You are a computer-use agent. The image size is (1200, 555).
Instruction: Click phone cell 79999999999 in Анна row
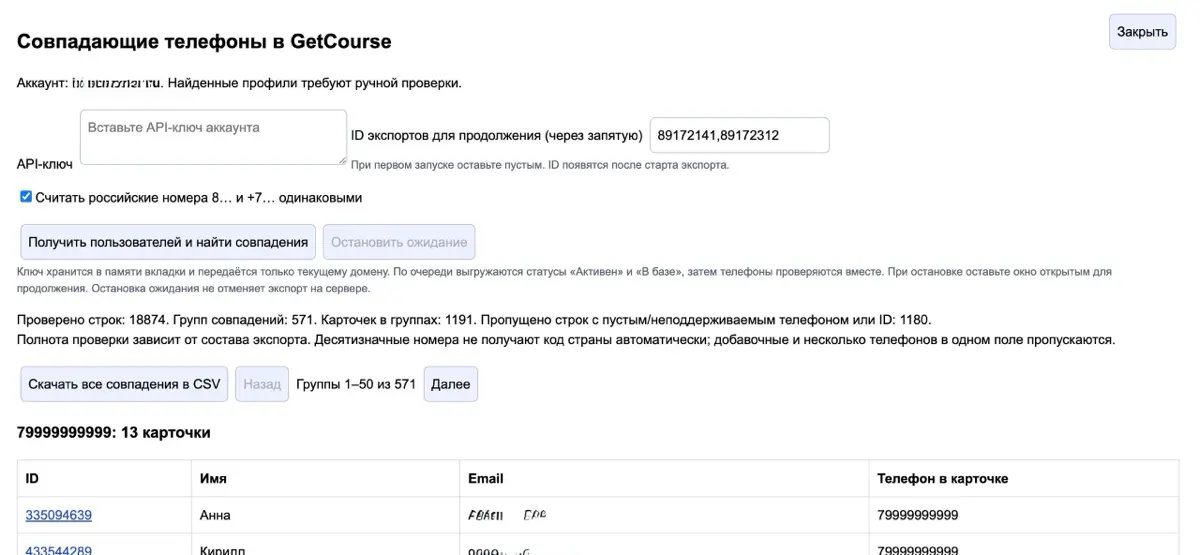[x=1023, y=515]
